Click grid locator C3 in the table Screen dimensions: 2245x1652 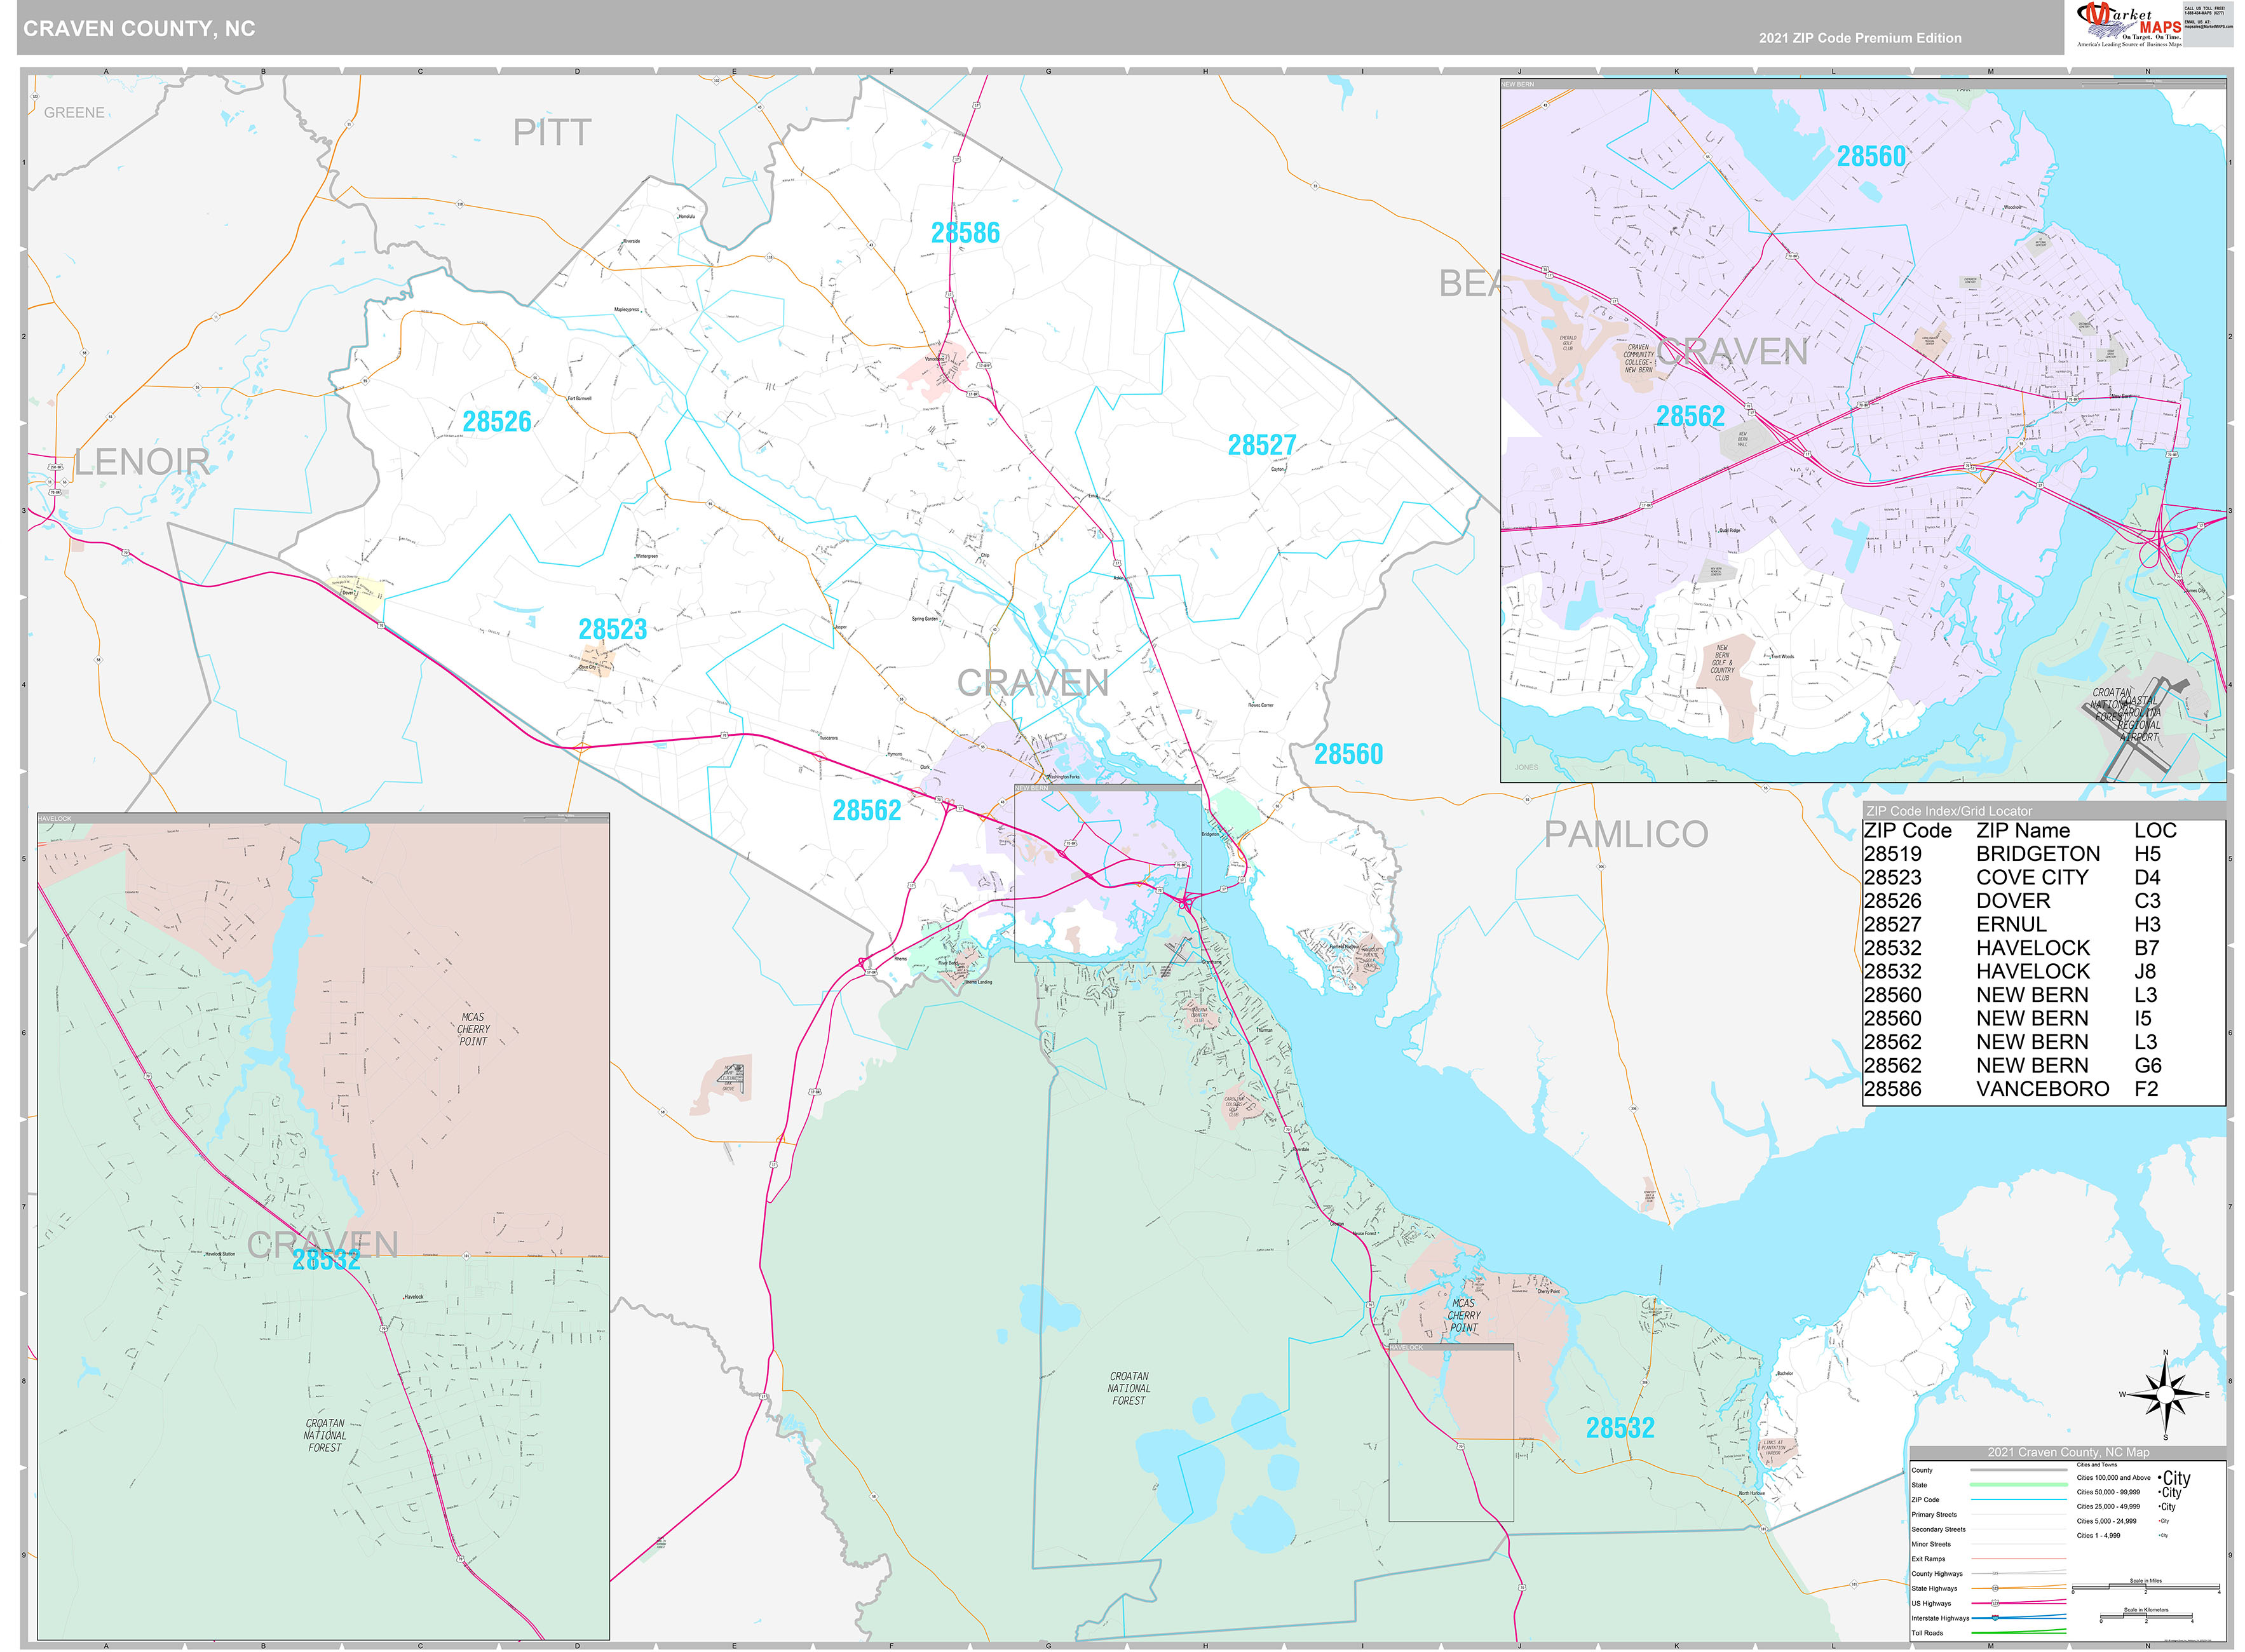pos(2147,901)
